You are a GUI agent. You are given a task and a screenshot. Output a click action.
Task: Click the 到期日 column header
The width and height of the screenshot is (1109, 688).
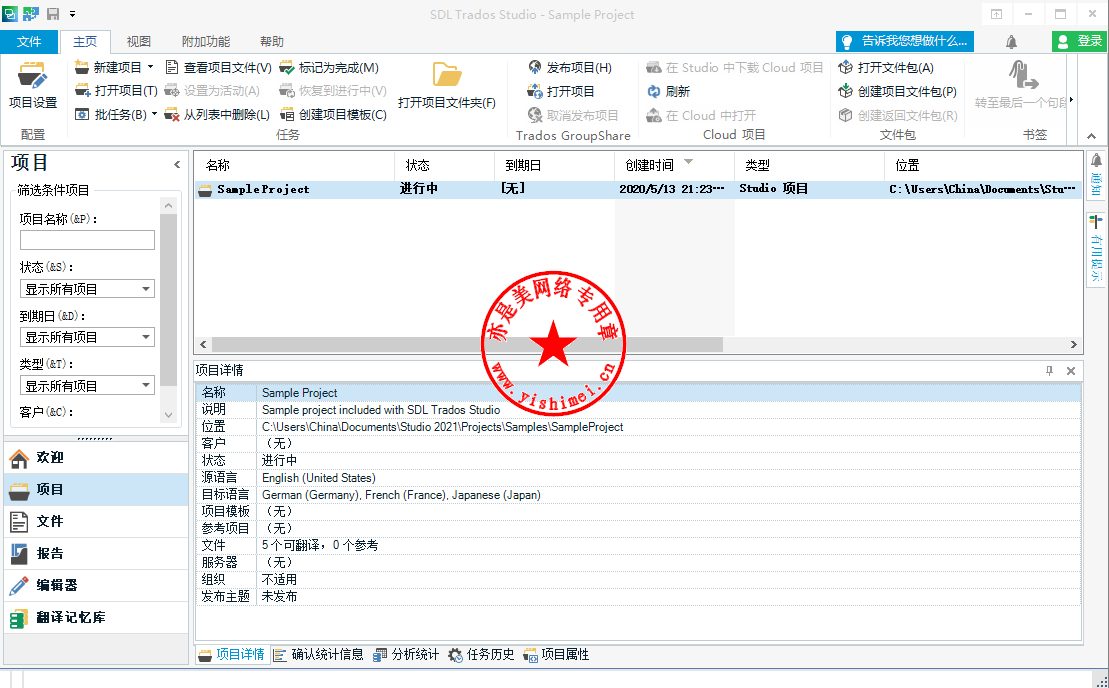[x=554, y=165]
